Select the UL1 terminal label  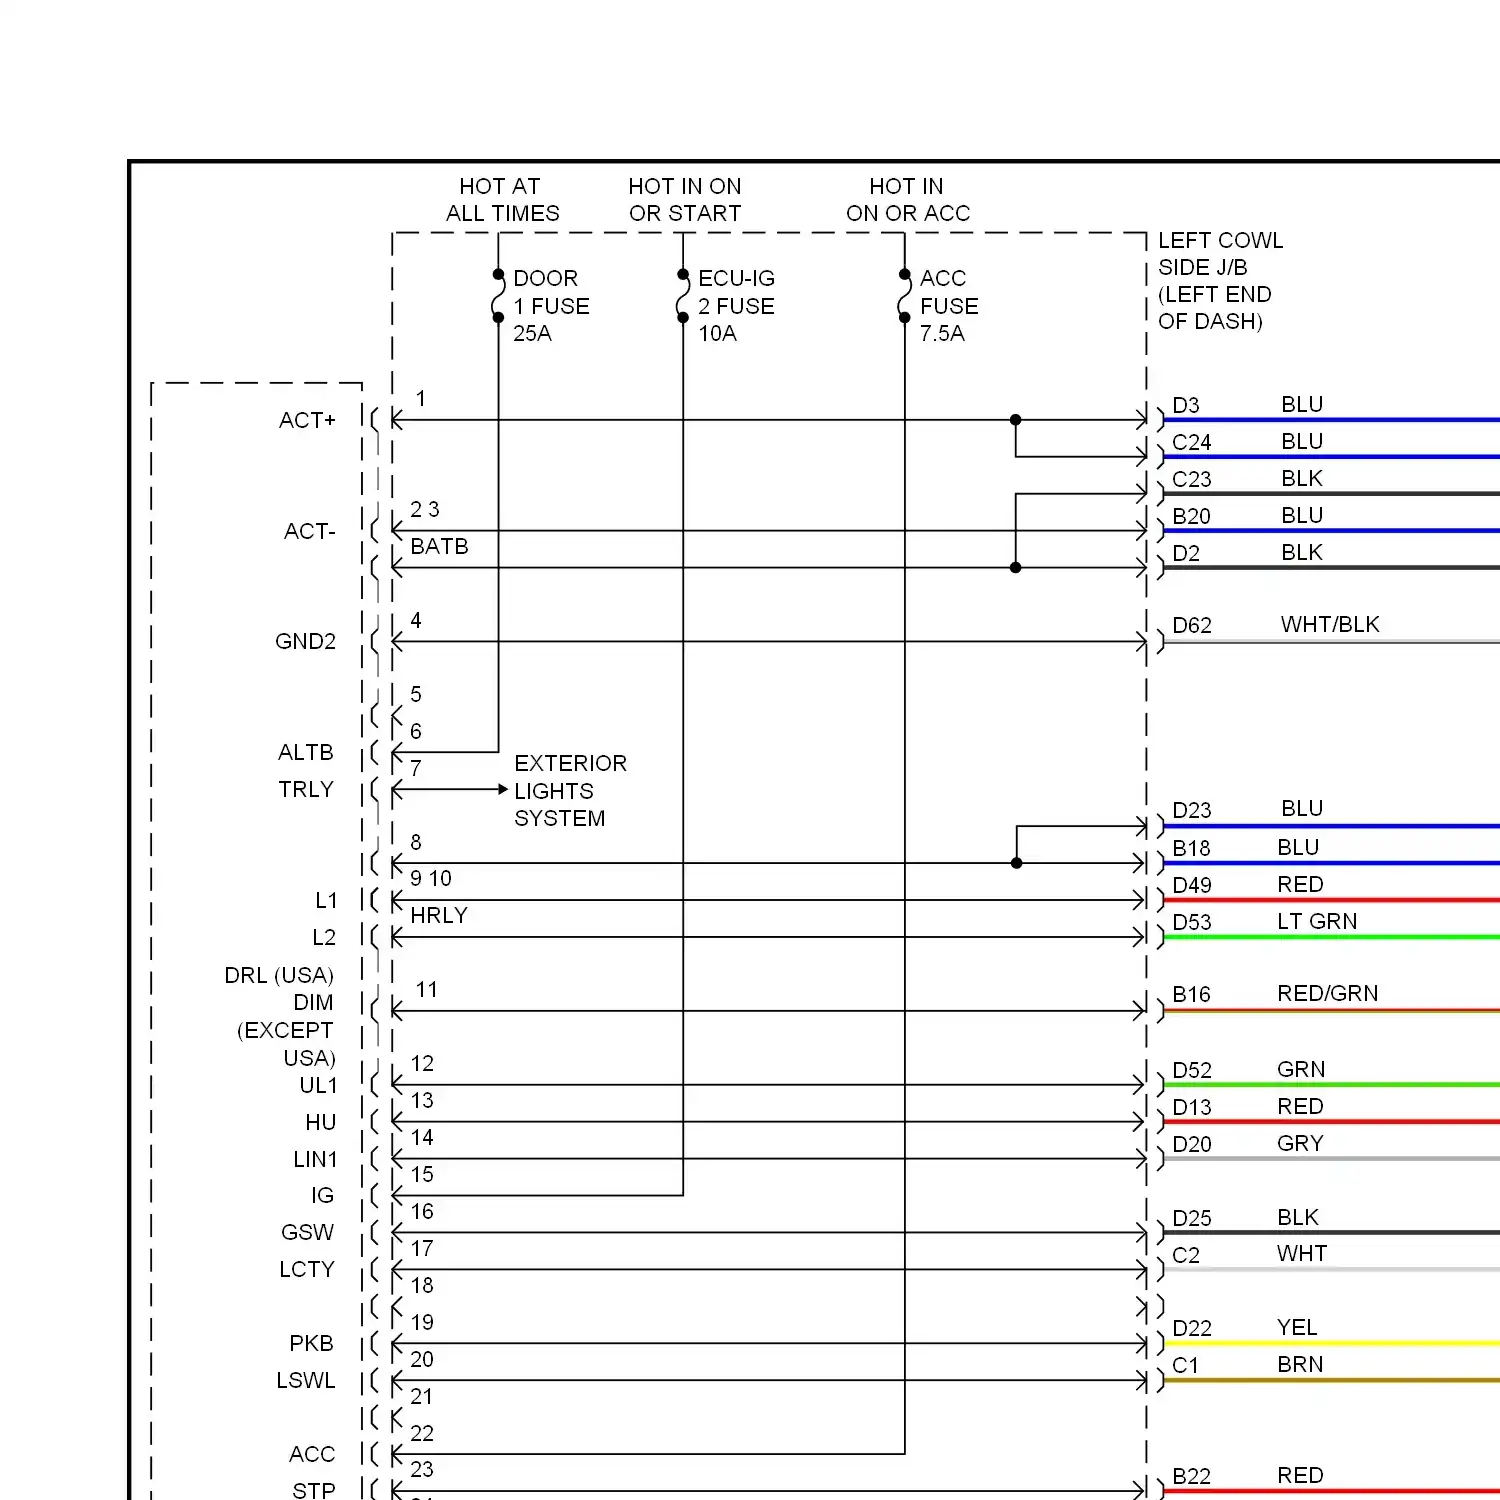319,1085
